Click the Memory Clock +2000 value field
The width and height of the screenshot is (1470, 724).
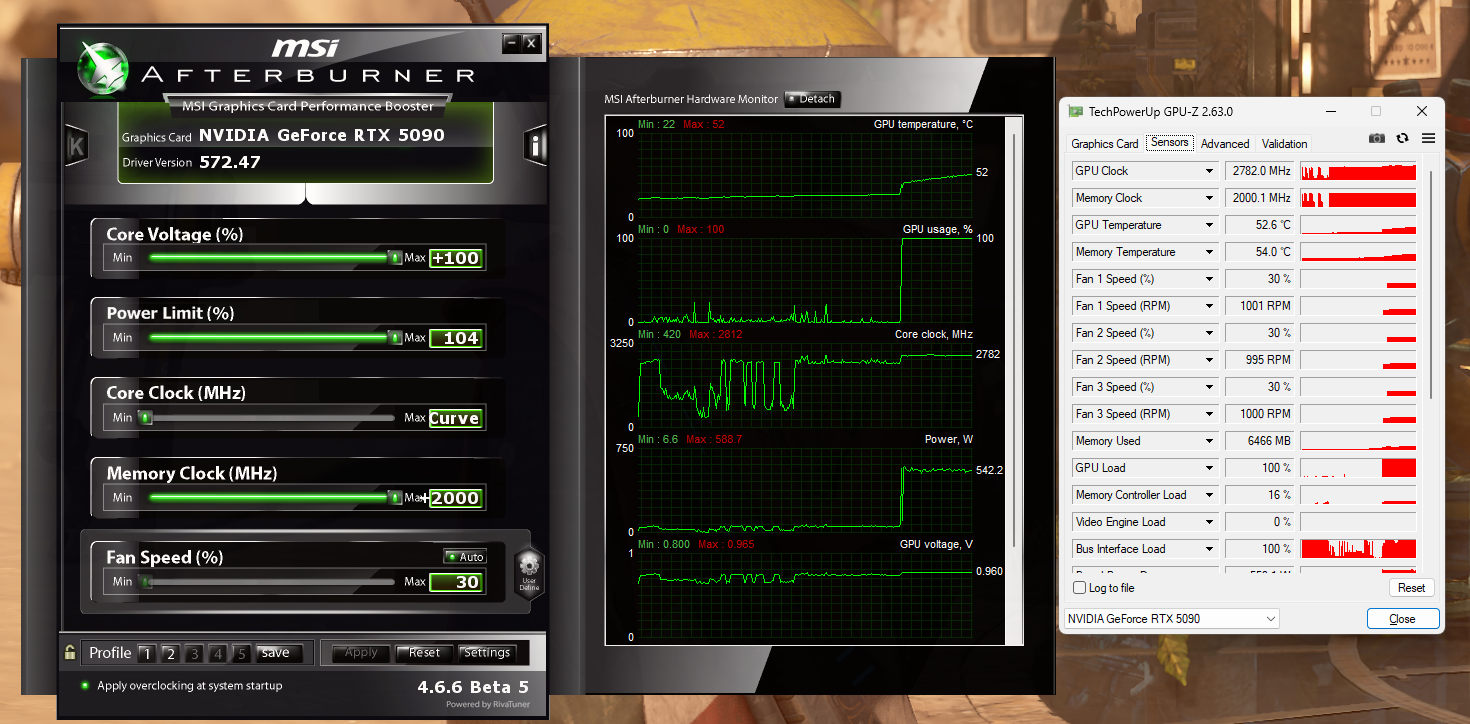tap(456, 498)
